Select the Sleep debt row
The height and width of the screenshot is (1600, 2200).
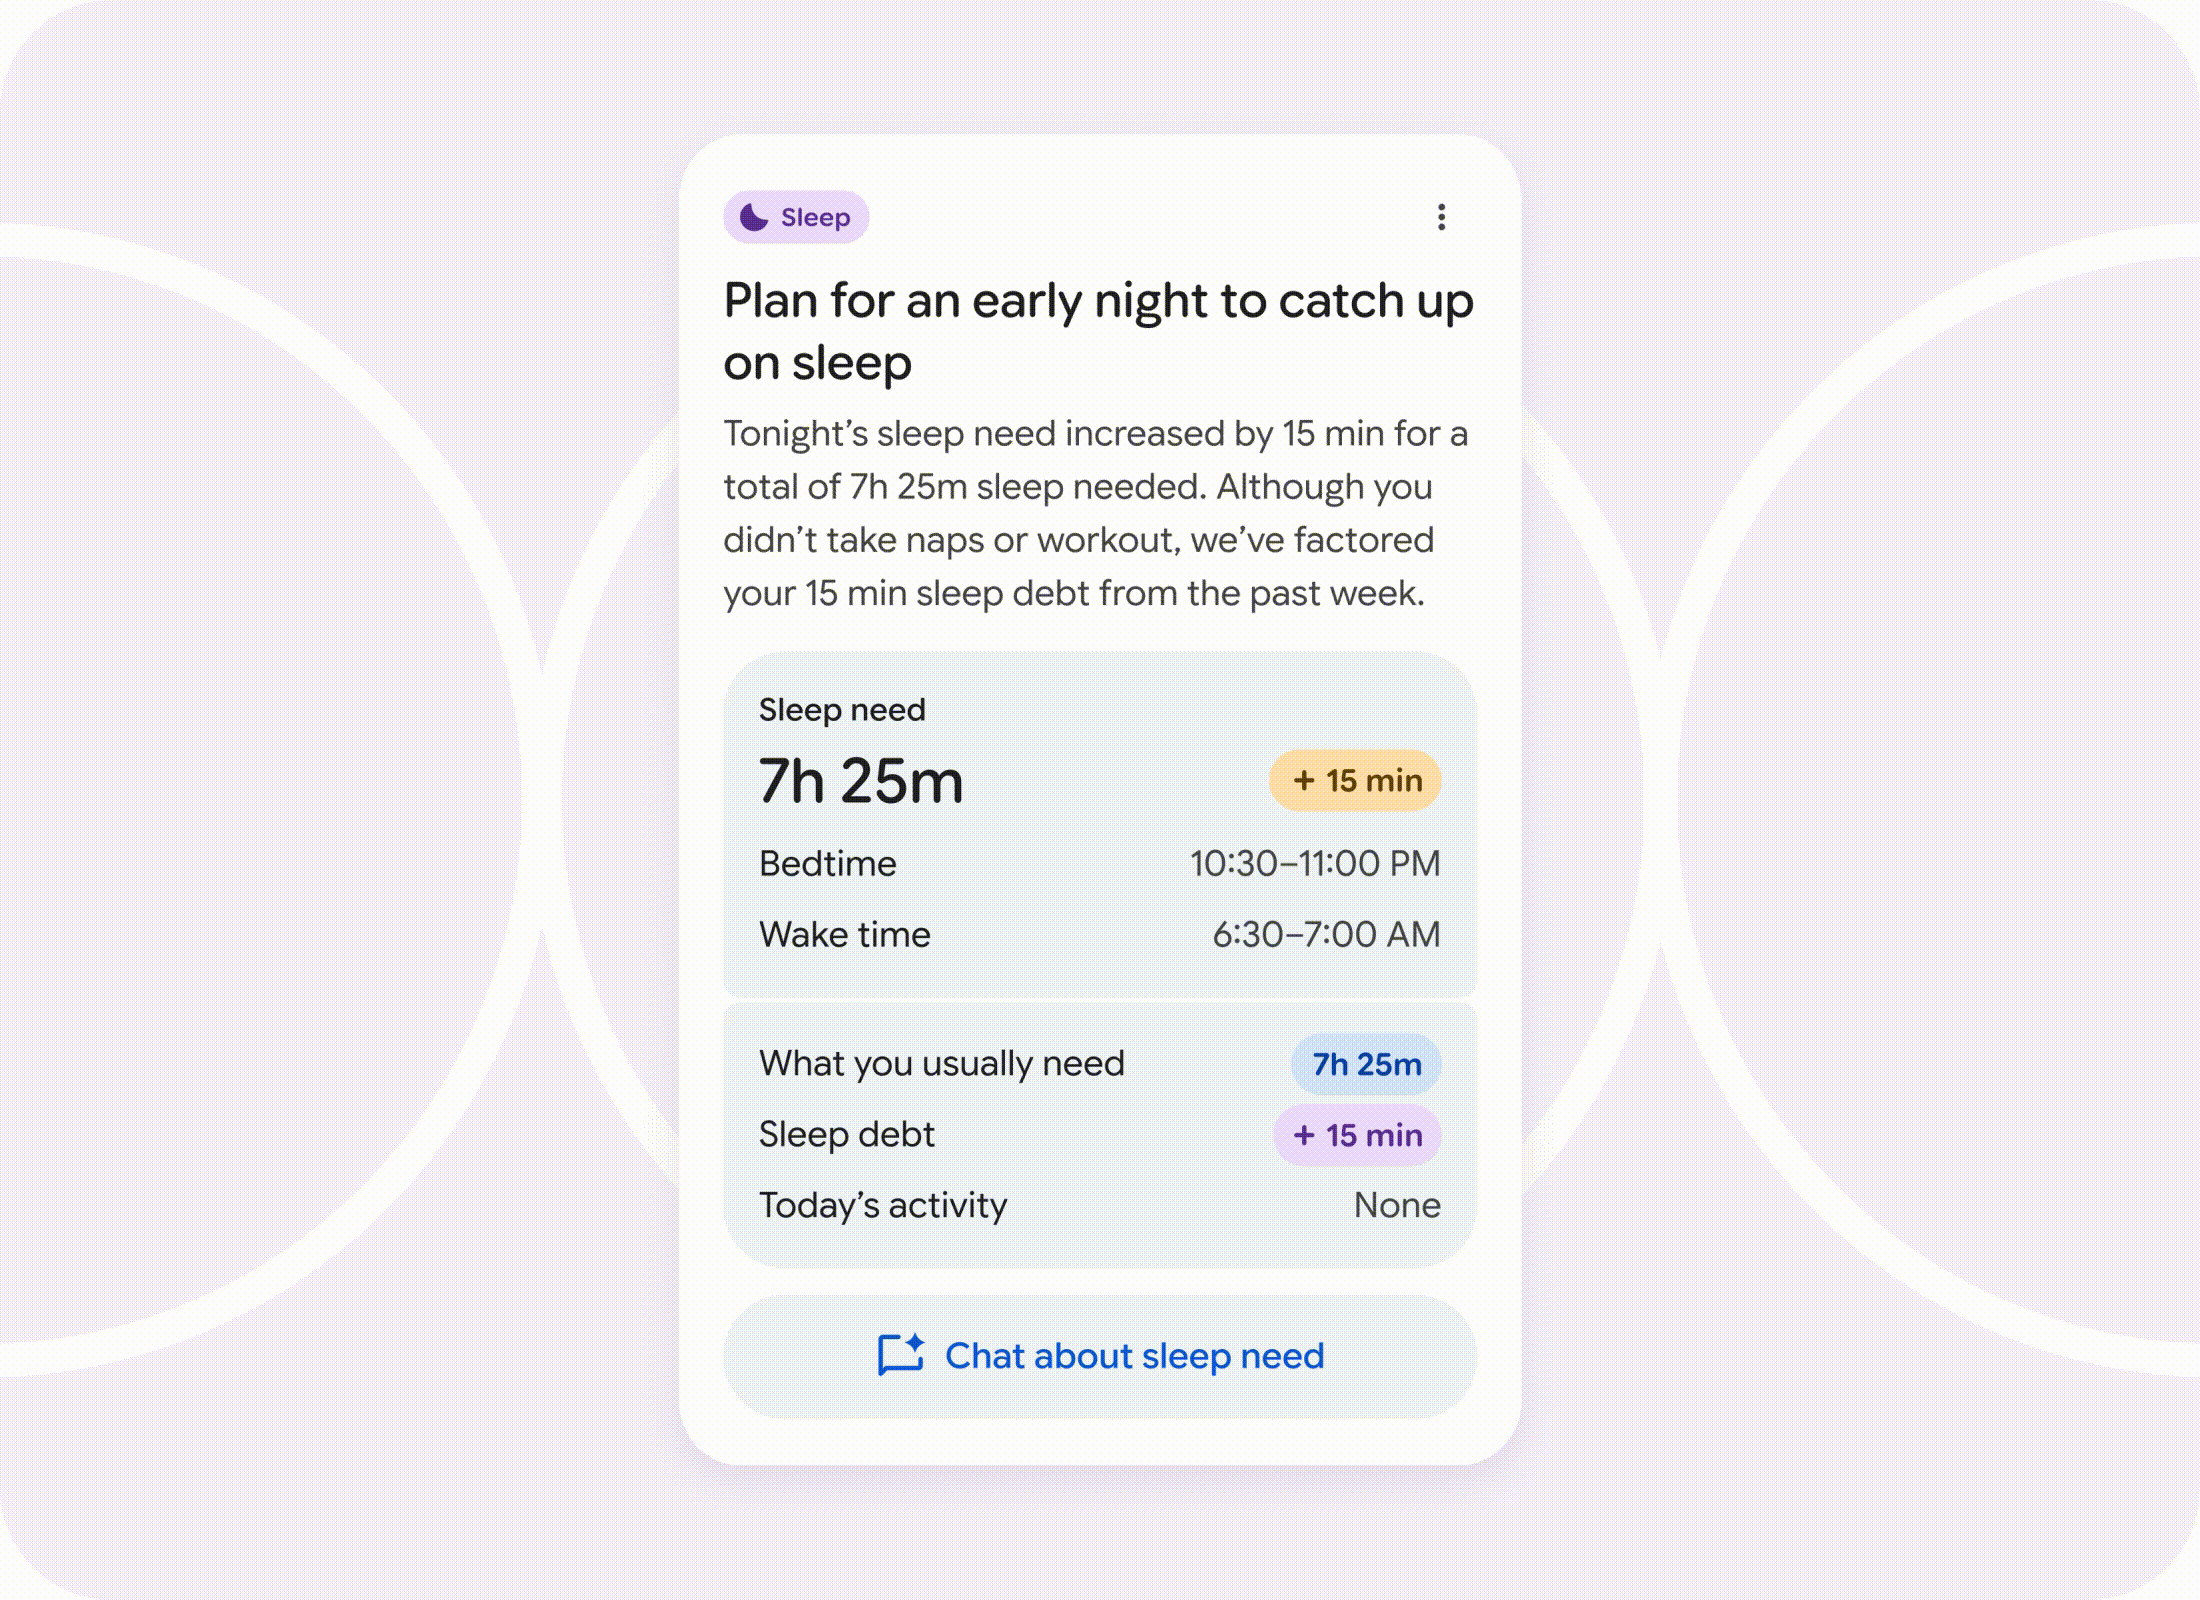[x=1100, y=1135]
